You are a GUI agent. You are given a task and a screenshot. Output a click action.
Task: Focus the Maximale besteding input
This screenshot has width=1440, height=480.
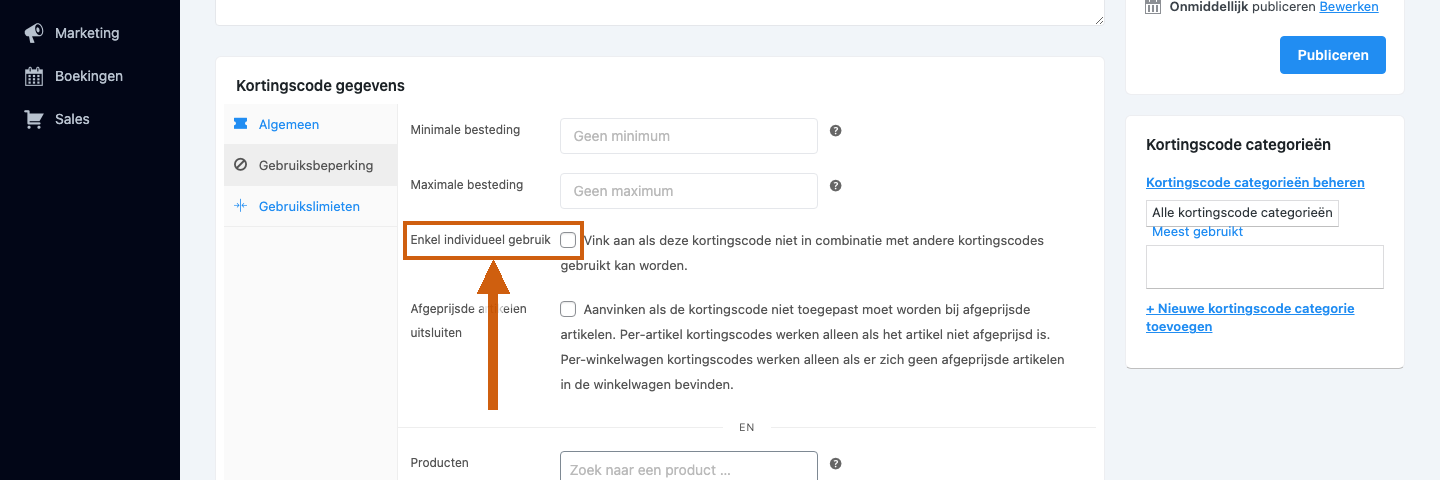point(689,191)
